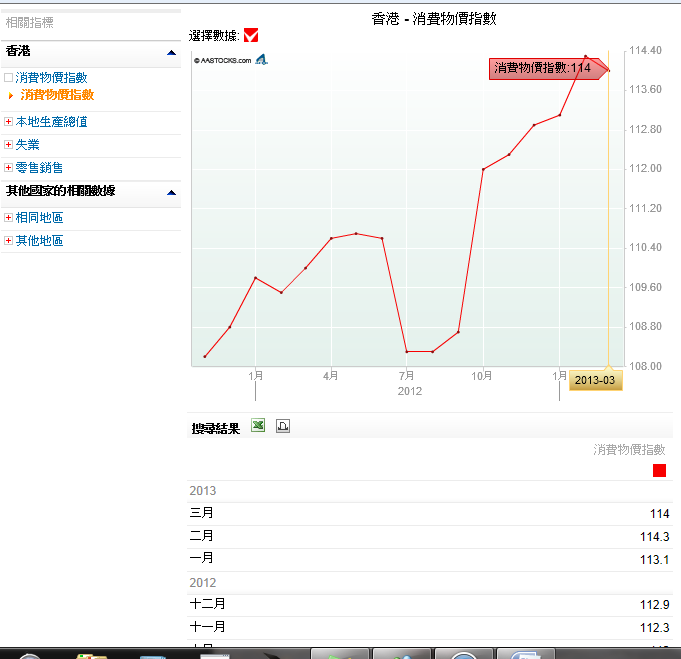The height and width of the screenshot is (659, 681).
Task: Expand the 零售銷售 tree node
Action: click(x=8, y=167)
